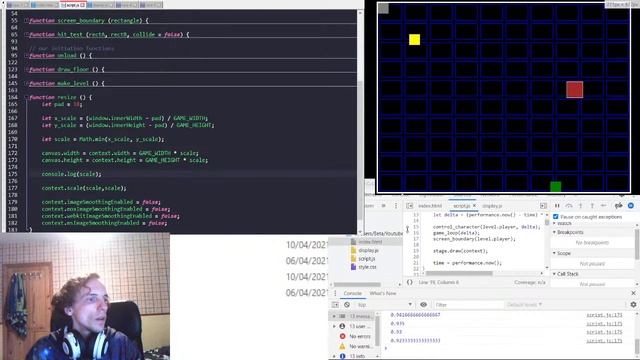
Task: Click the red square in the game canvas
Action: pyautogui.click(x=574, y=90)
